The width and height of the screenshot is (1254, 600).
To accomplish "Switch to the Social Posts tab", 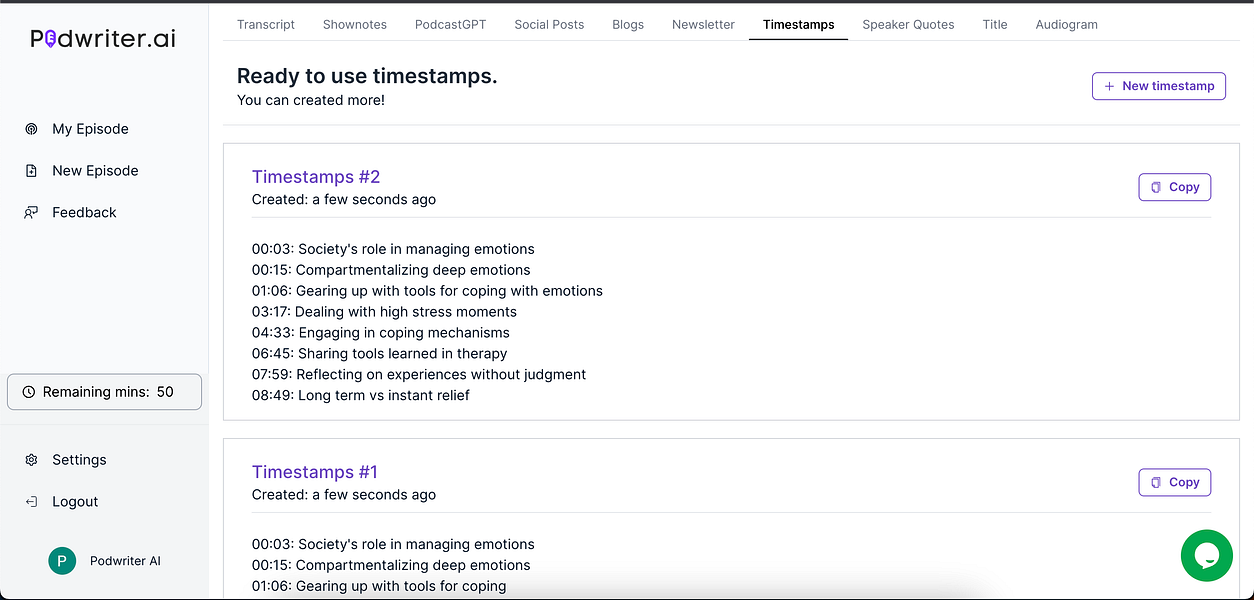I will 549,24.
